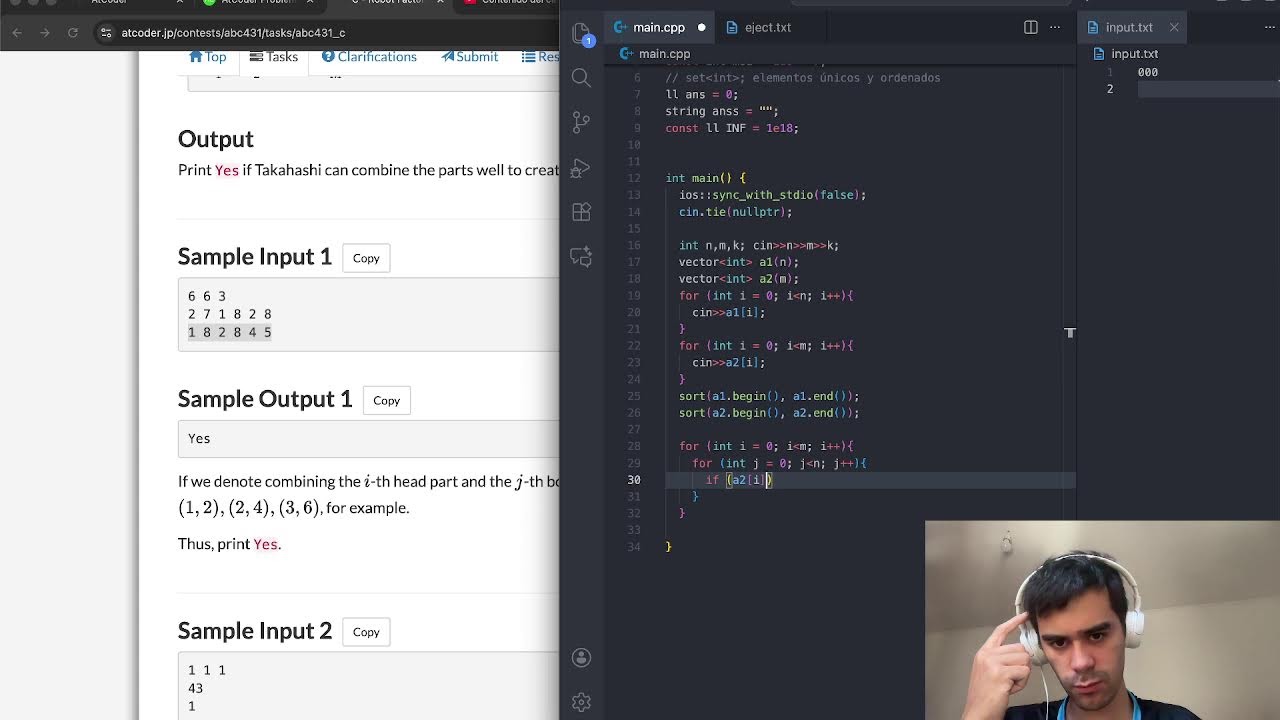Click the 'const ll INF = 1e18;' line
This screenshot has height=720, width=1280.
click(732, 128)
